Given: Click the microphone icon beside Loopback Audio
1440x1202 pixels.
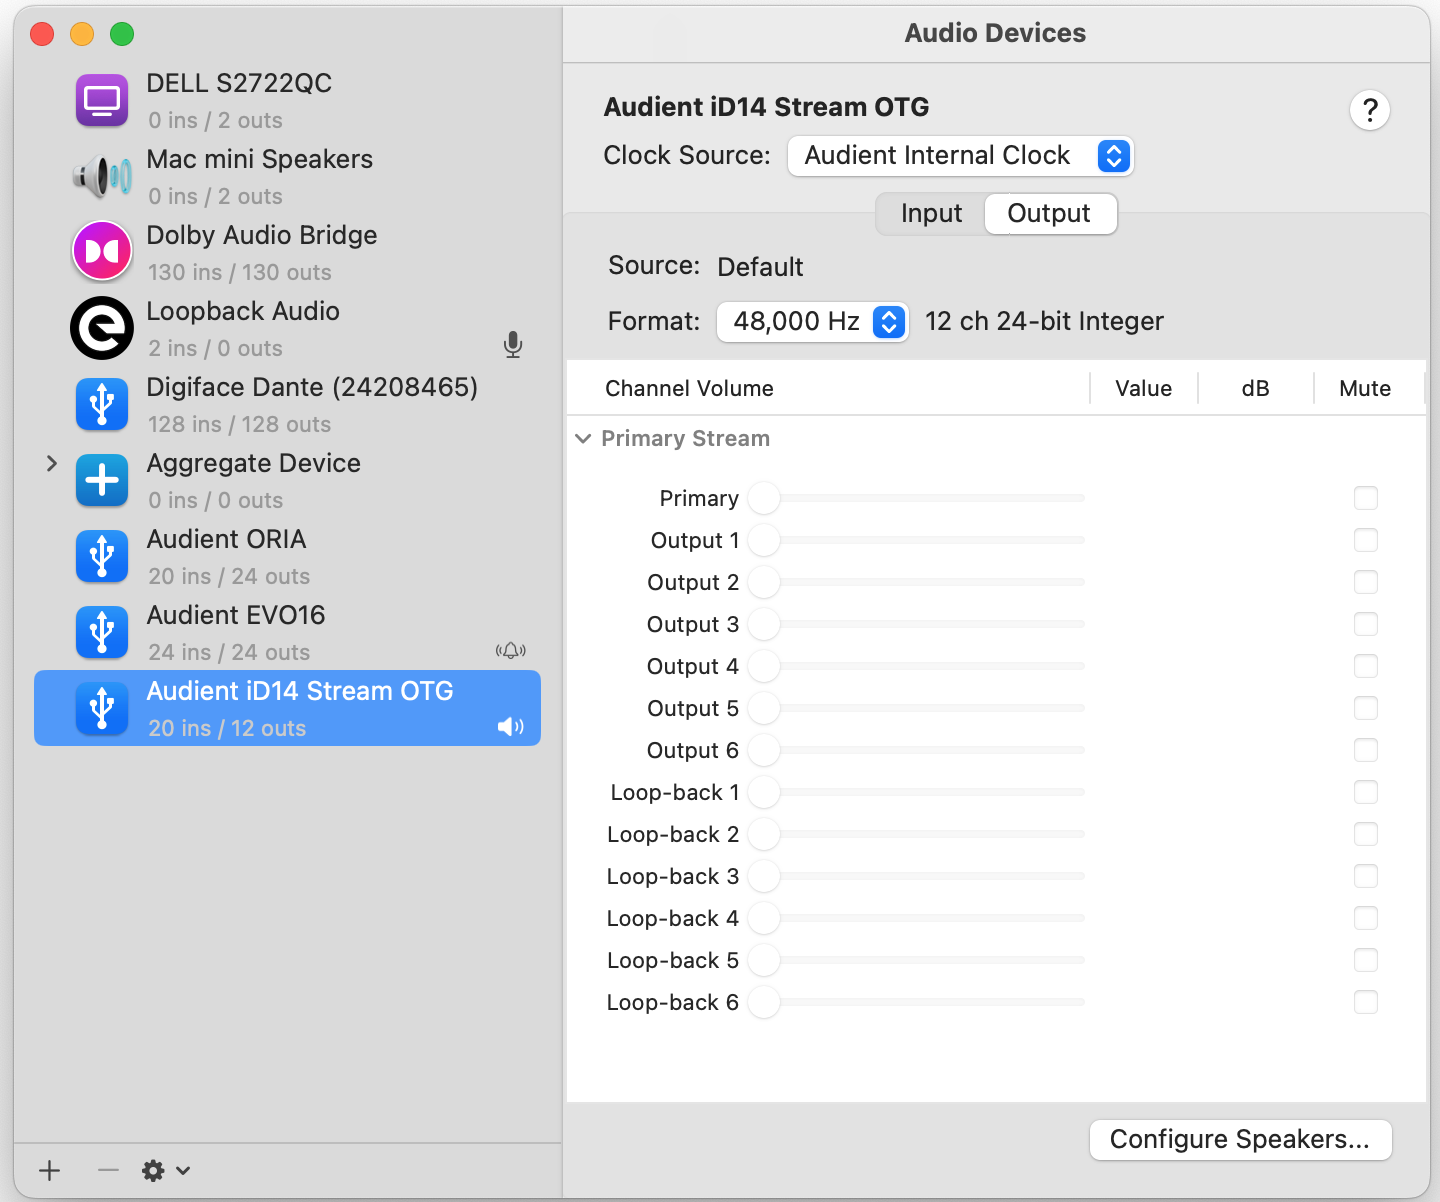Looking at the screenshot, I should (513, 345).
